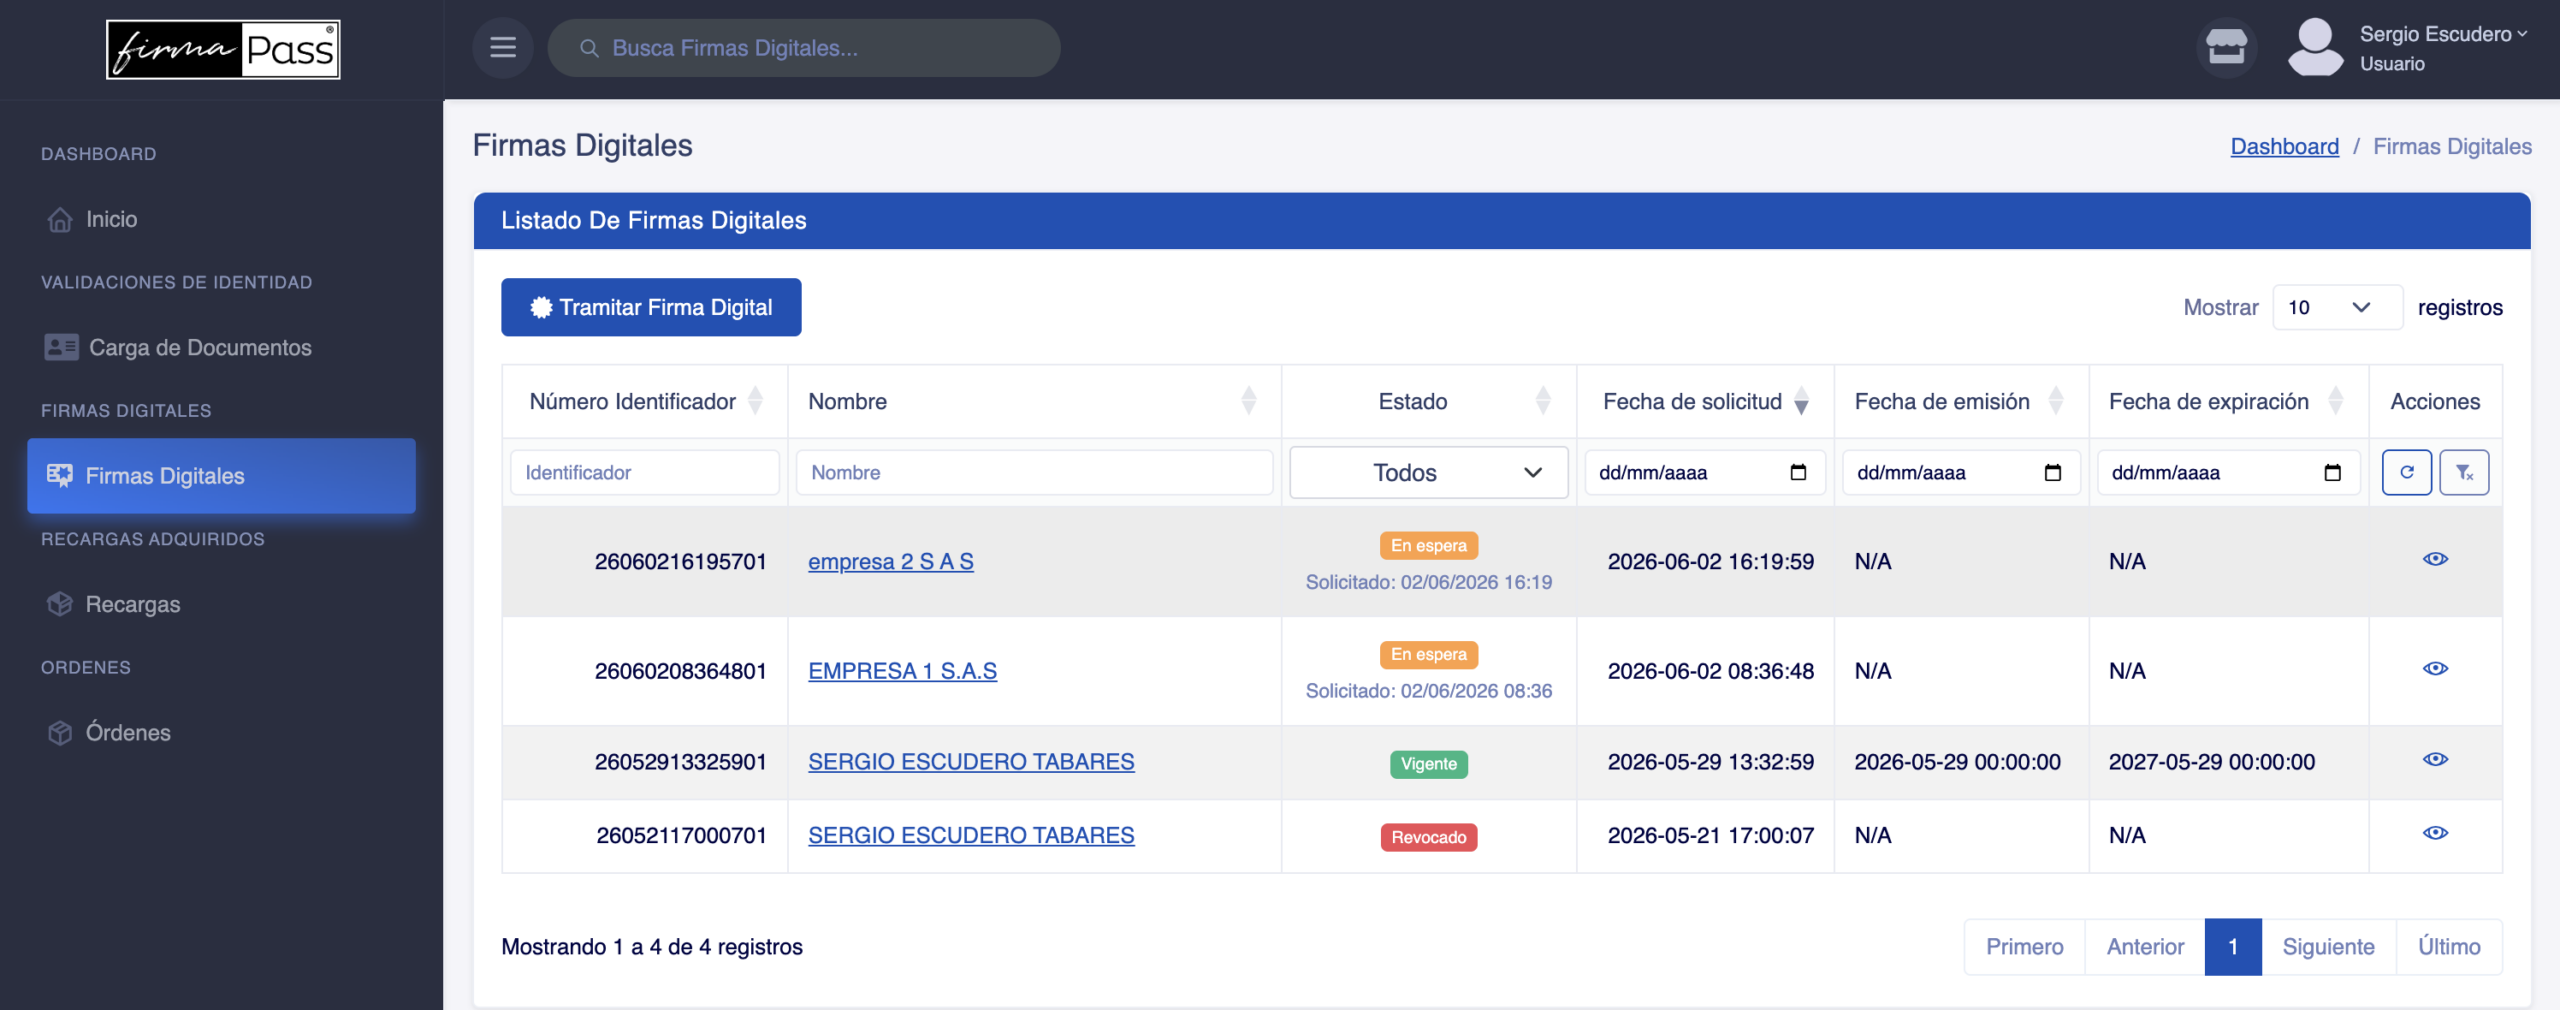Click the Fecha de expiración date filter field

tap(2229, 472)
